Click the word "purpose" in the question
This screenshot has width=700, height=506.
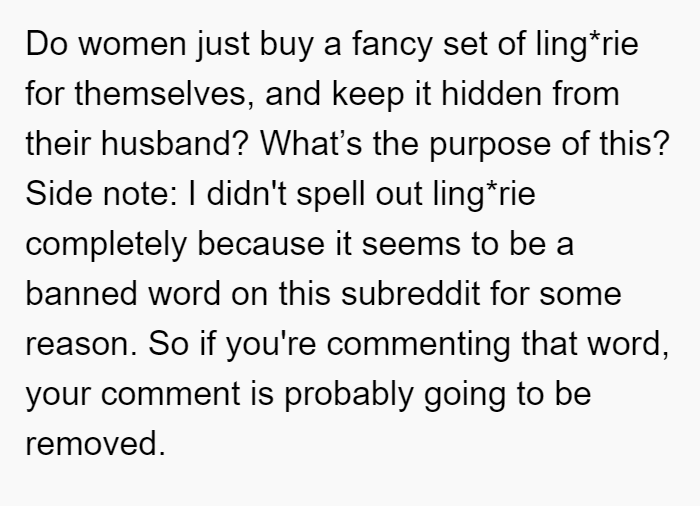490,145
